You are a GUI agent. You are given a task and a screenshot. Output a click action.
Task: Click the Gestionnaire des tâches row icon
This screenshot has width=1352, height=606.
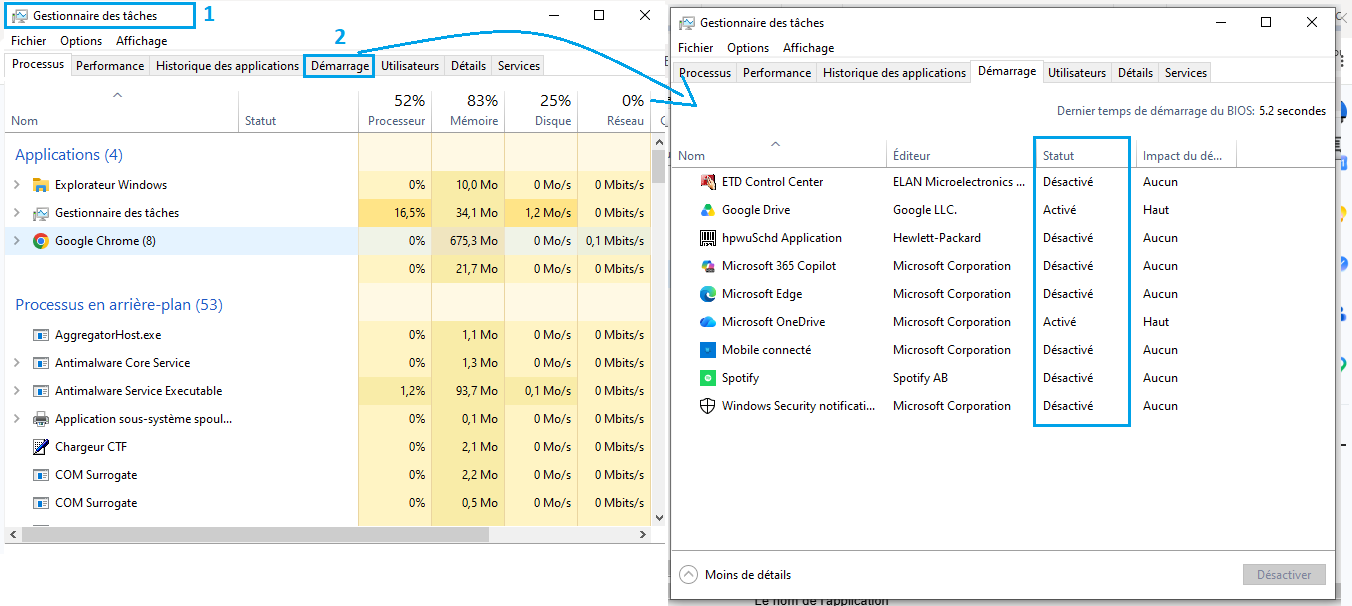(x=41, y=213)
